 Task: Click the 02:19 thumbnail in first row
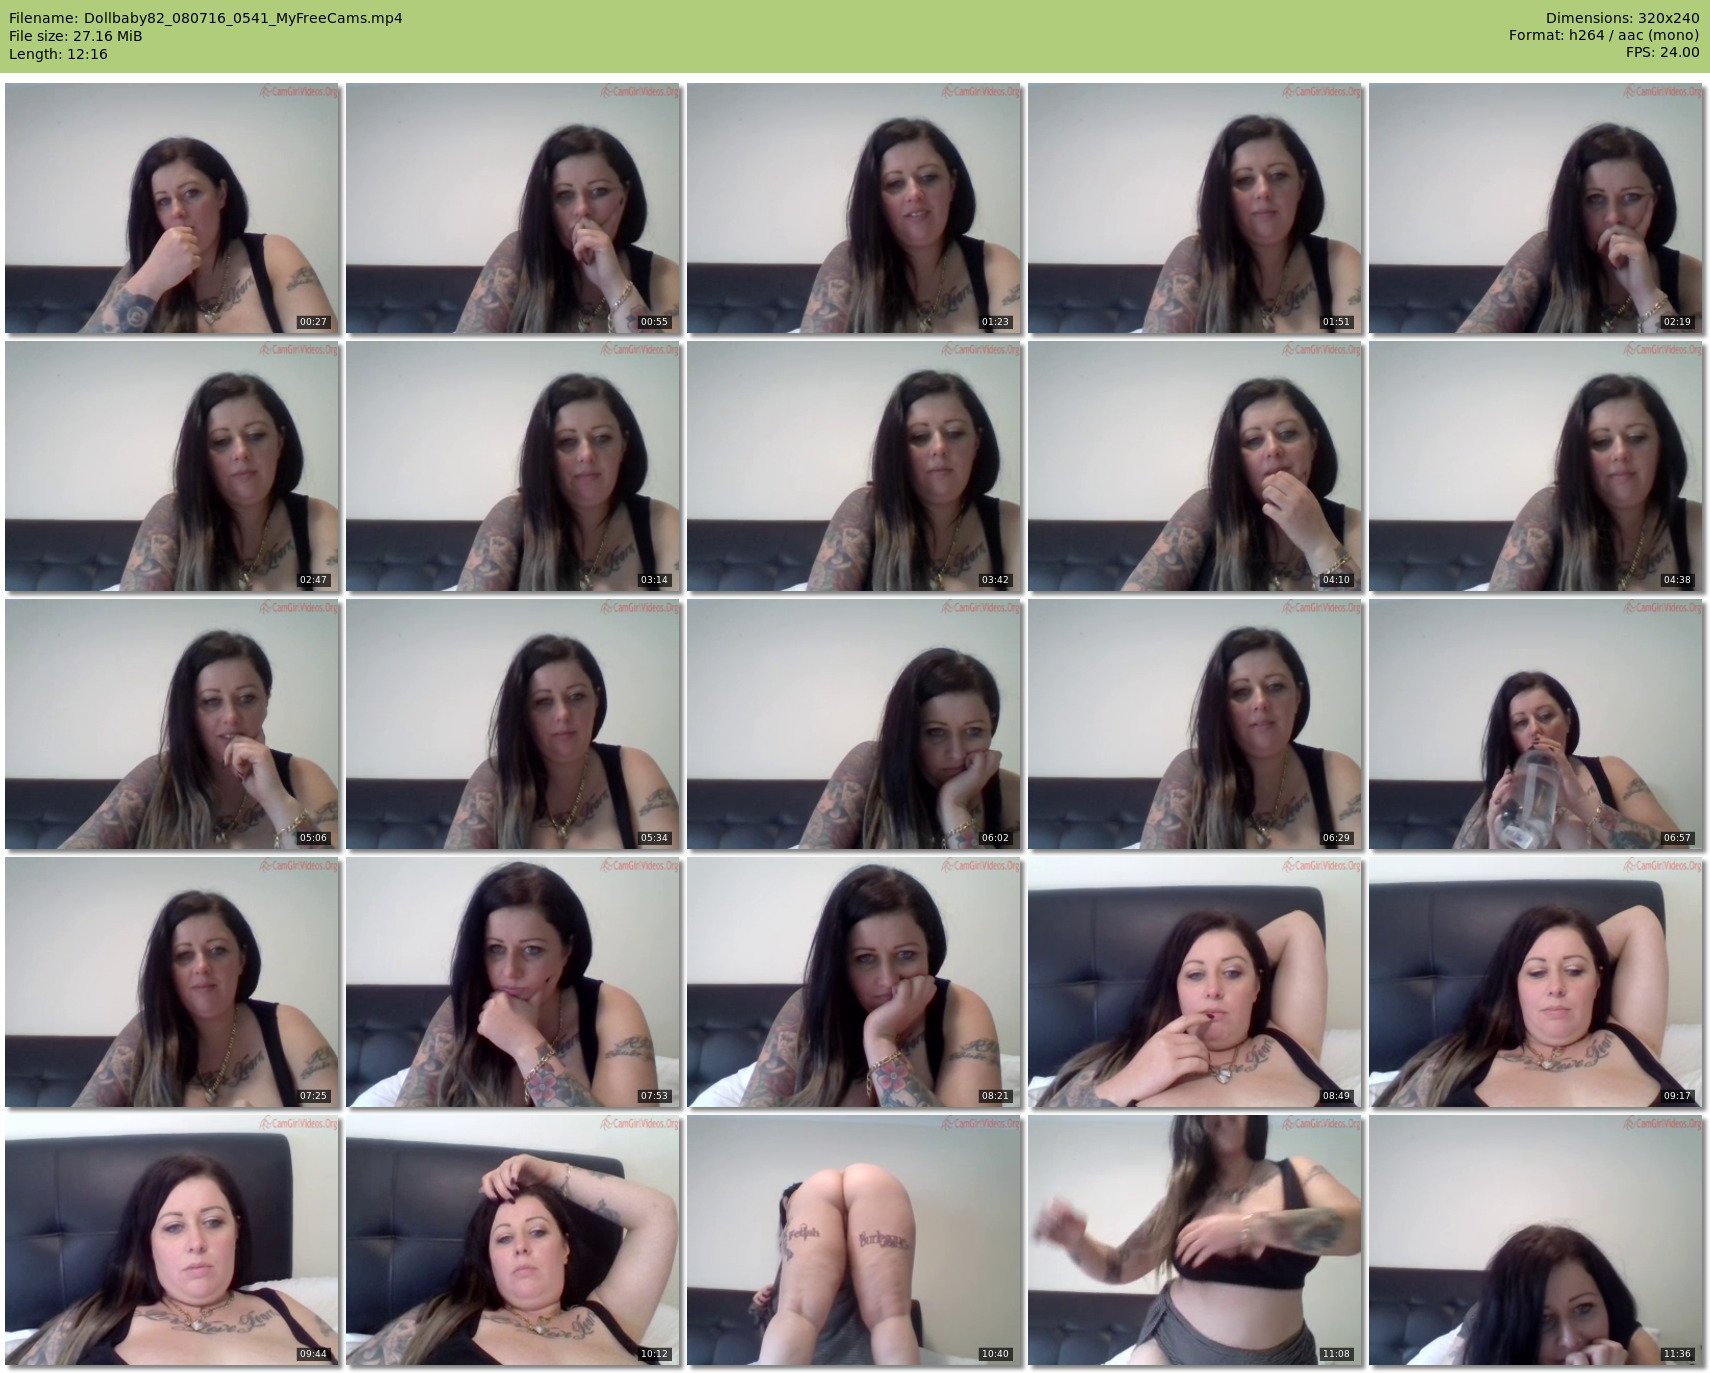(1535, 208)
